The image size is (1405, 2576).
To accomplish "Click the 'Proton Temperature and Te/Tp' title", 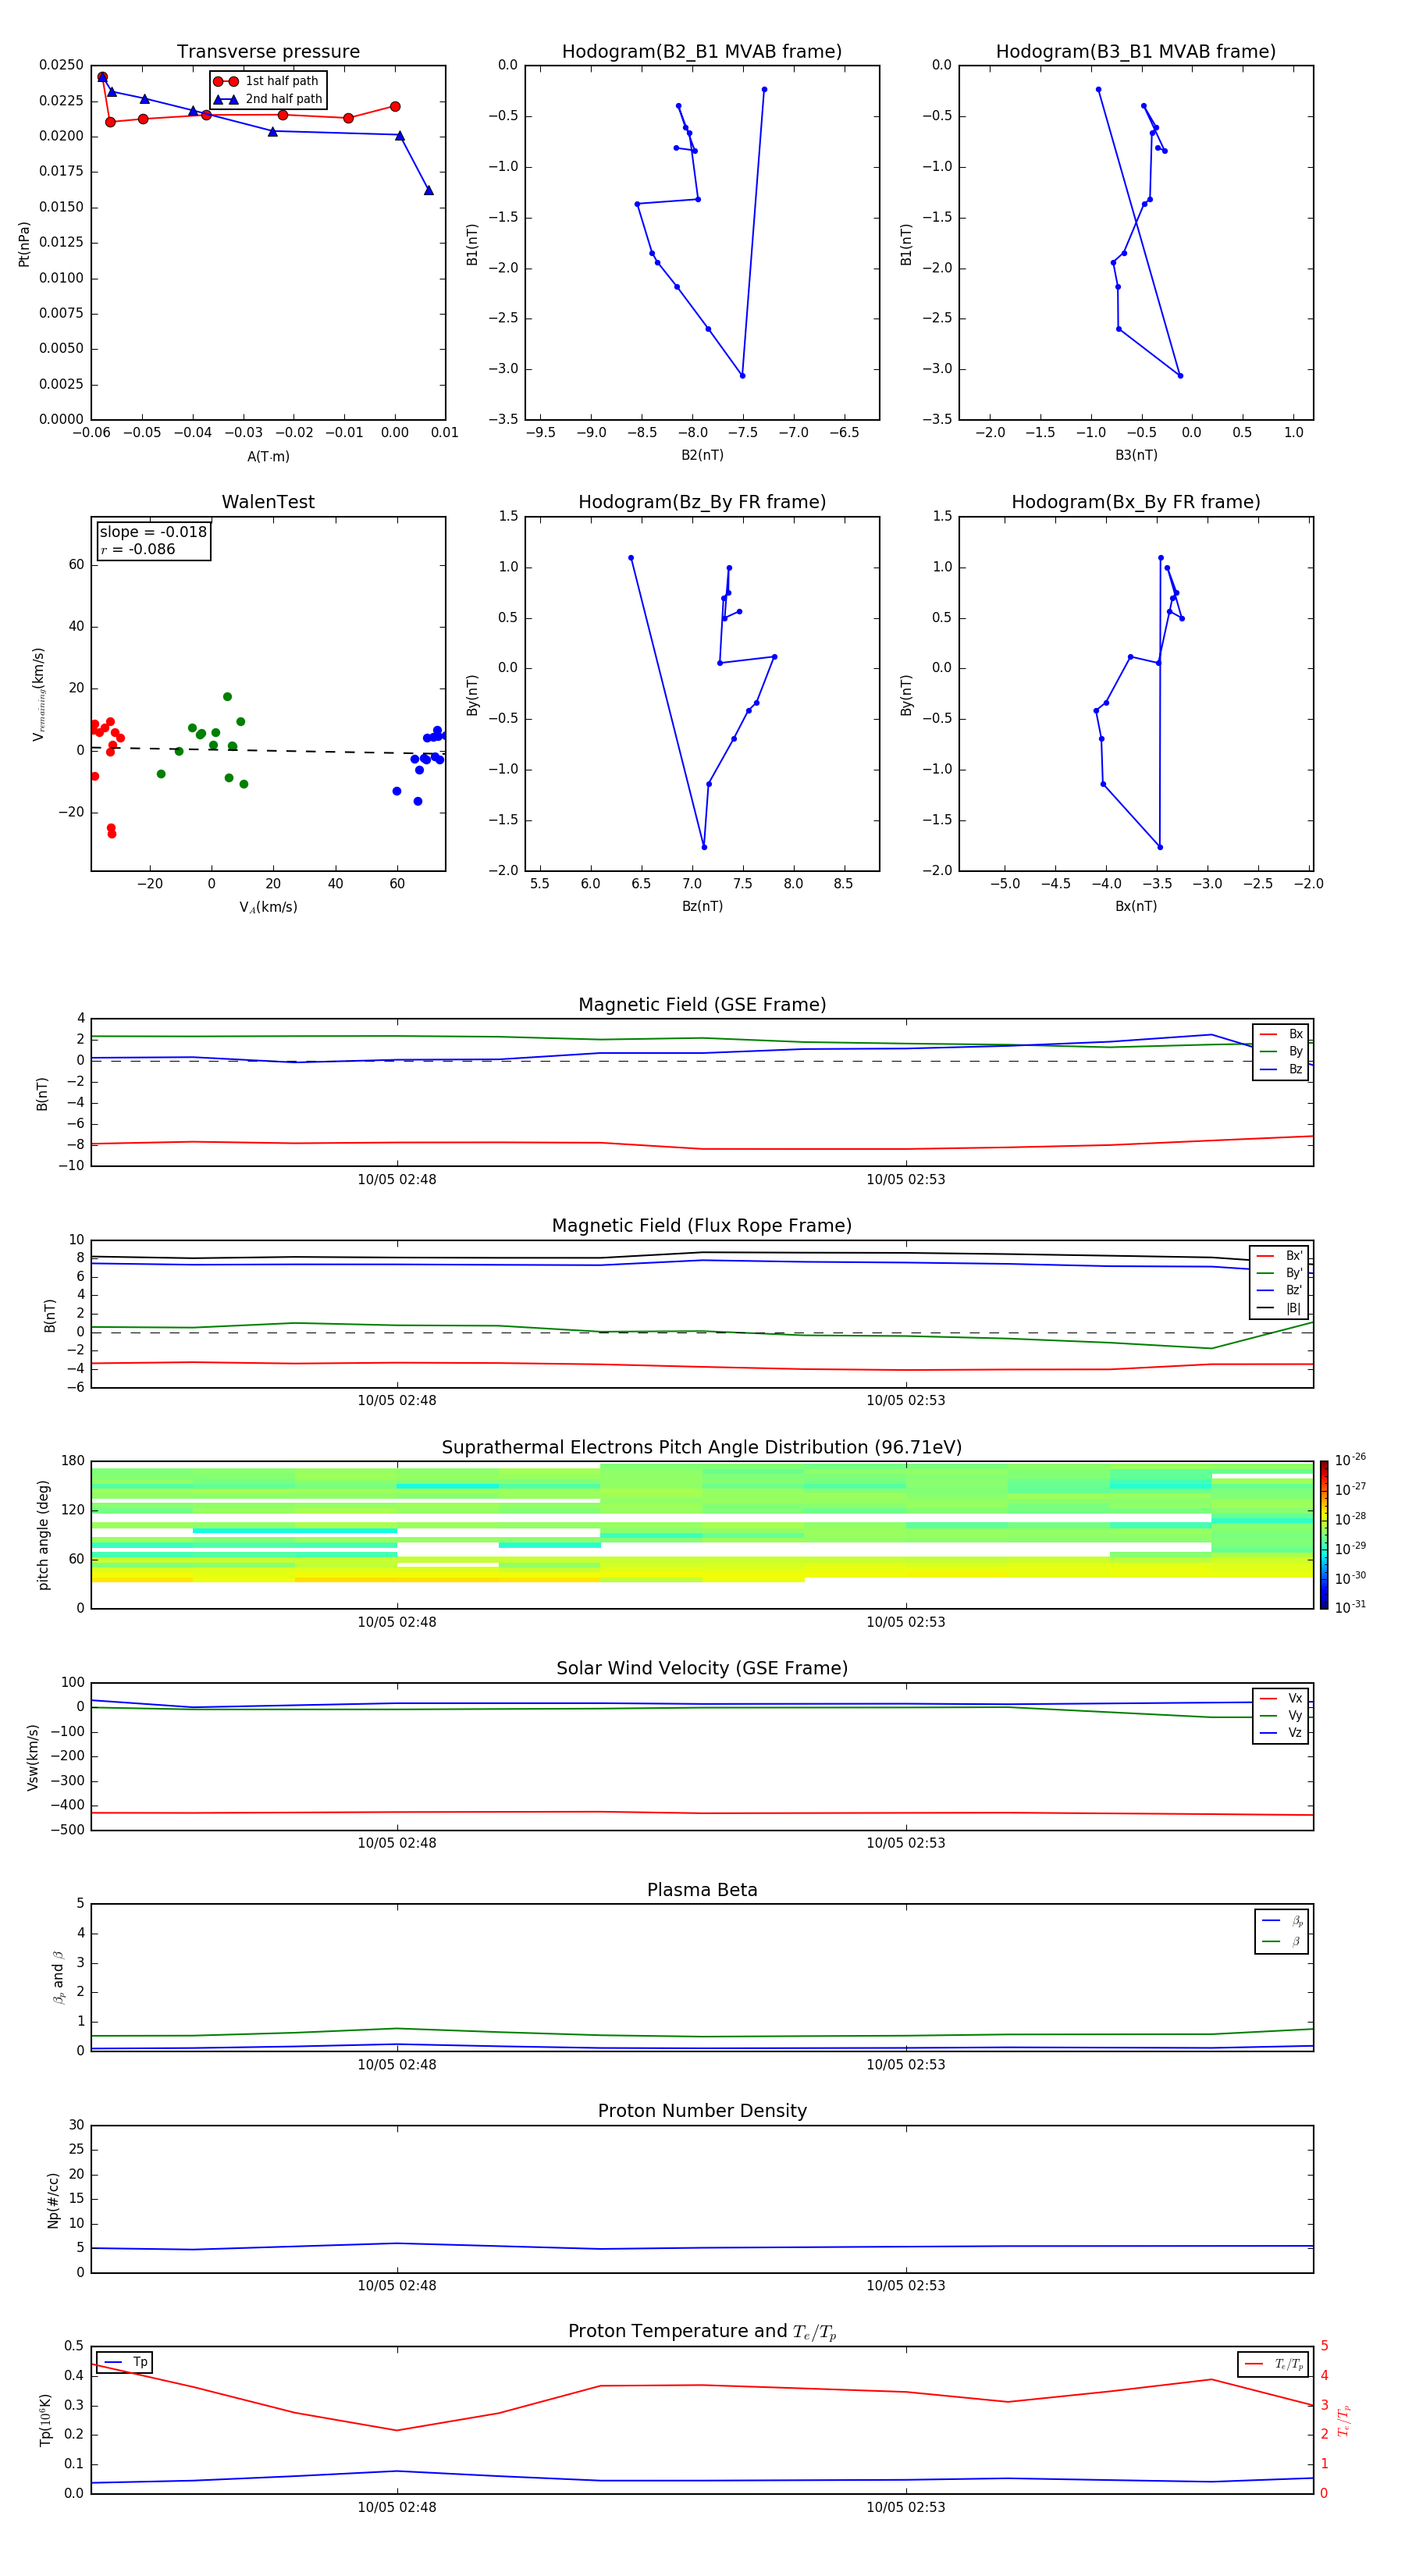I will [702, 2332].
